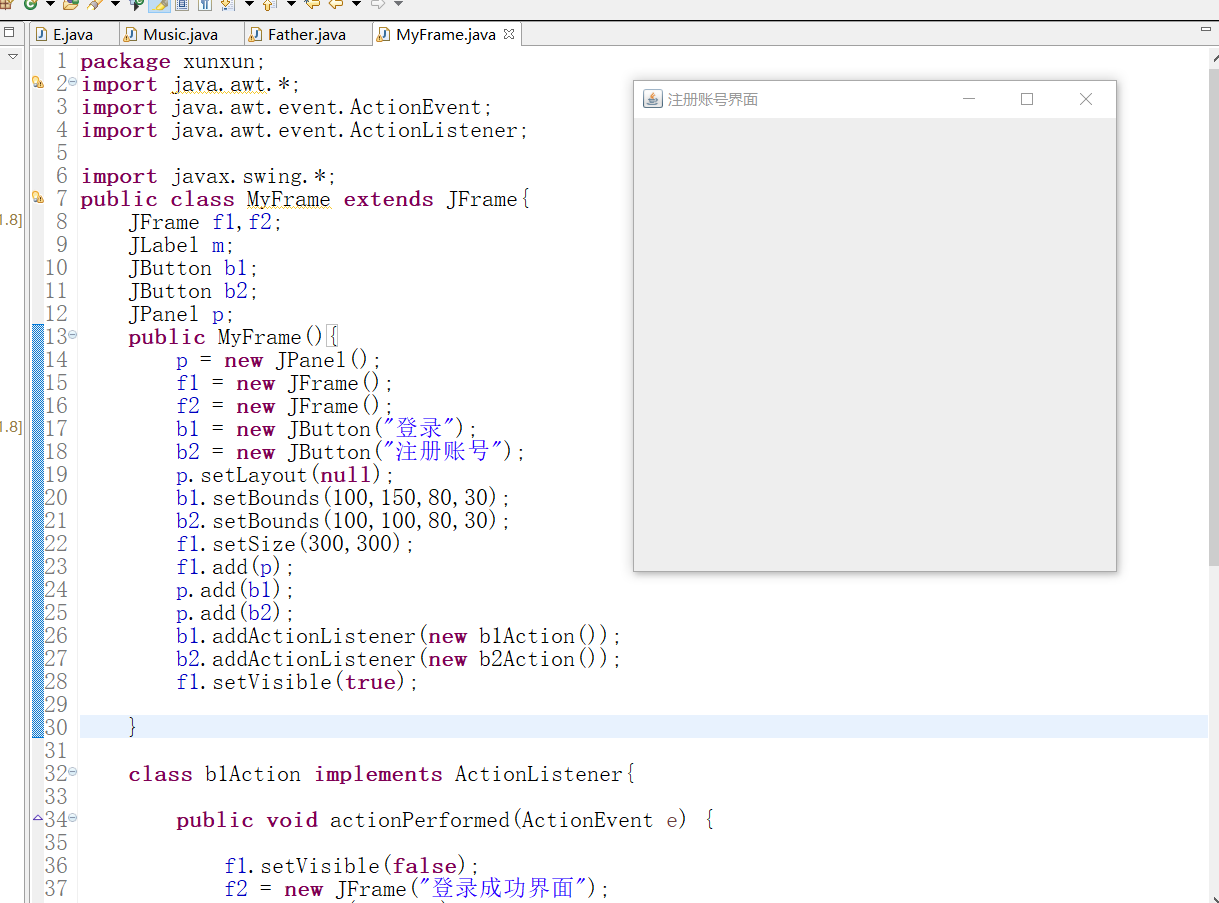Minimize the 注册账号界面 window
This screenshot has width=1219, height=903.
[x=967, y=99]
